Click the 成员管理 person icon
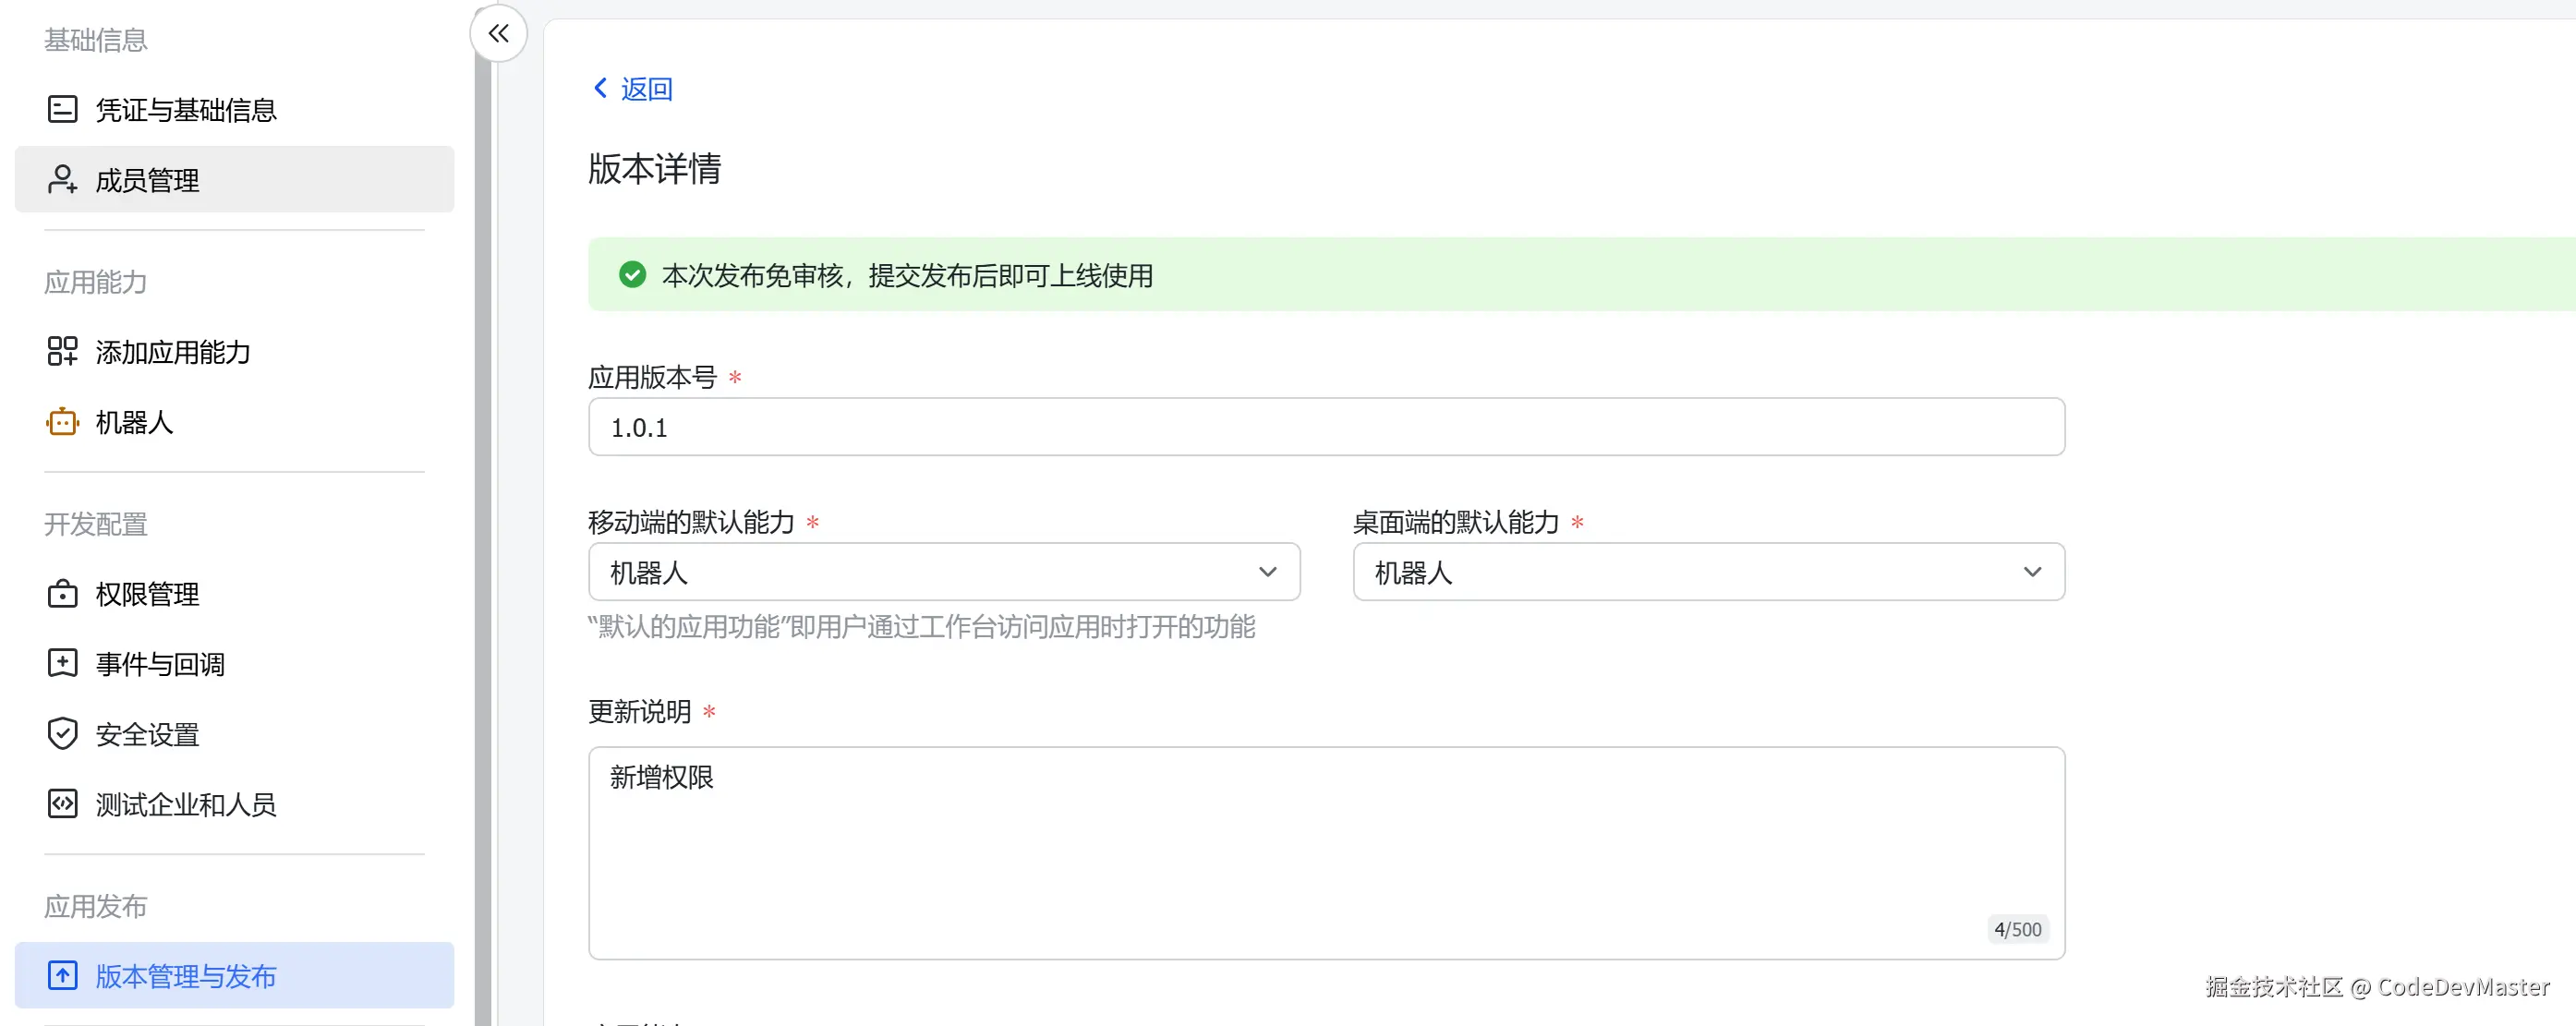This screenshot has width=2576, height=1026. 62,180
